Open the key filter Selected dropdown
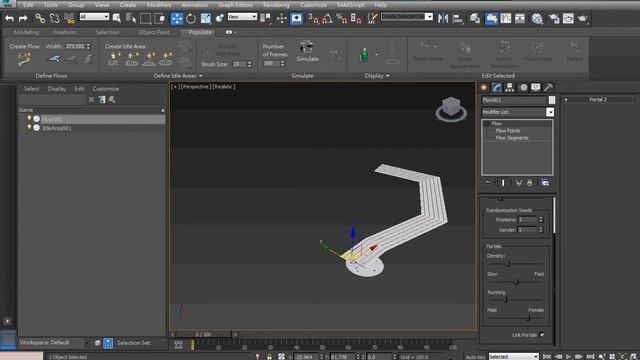The image size is (640, 360). point(513,357)
